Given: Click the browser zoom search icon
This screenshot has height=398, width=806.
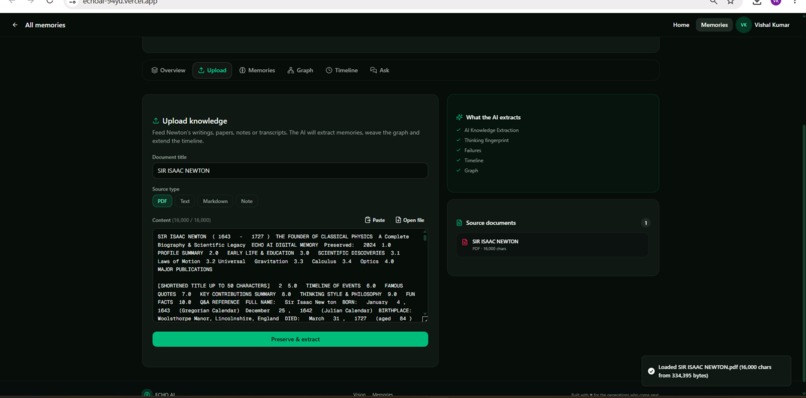Looking at the screenshot, I should coord(713,2).
